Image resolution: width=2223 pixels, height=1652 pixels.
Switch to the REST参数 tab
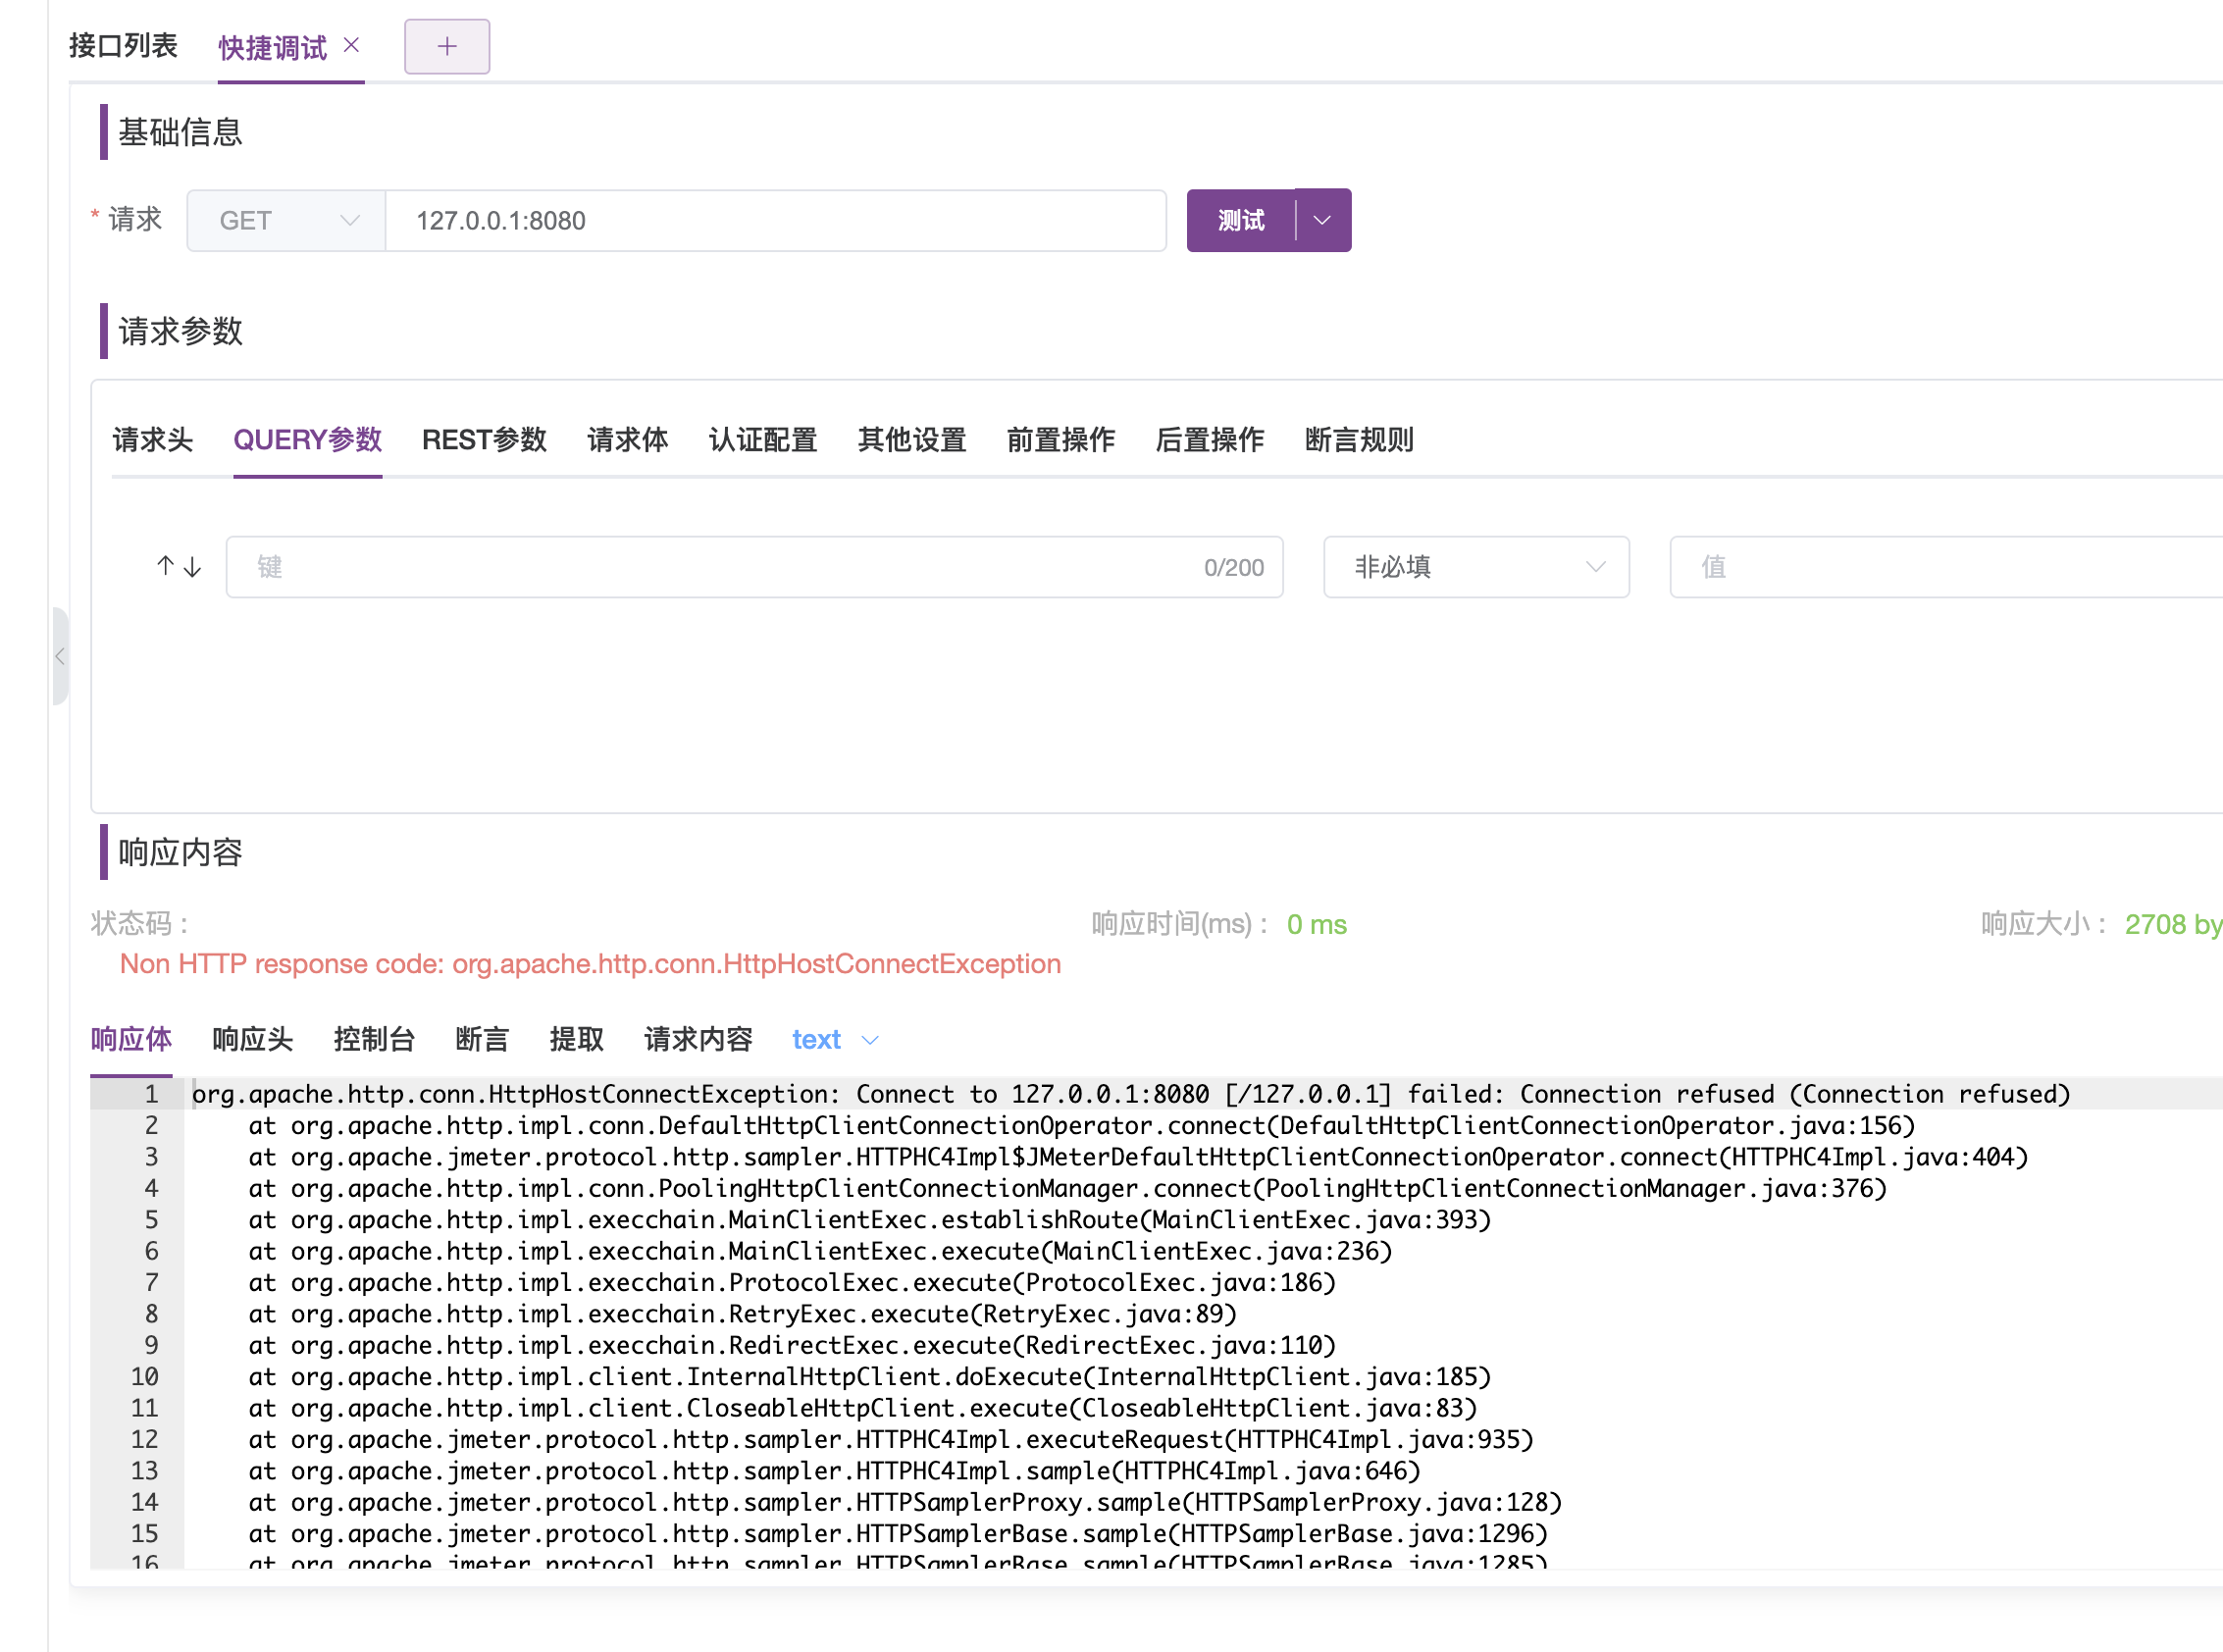[483, 440]
